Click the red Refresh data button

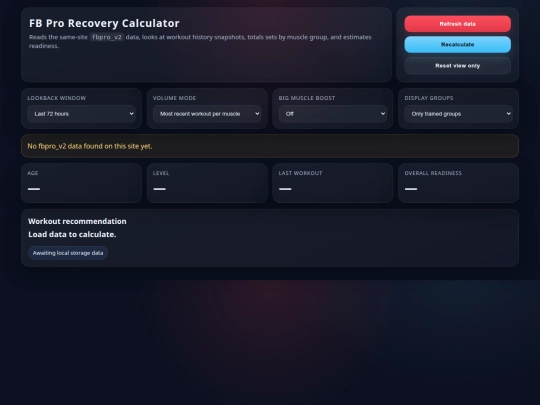pos(457,24)
